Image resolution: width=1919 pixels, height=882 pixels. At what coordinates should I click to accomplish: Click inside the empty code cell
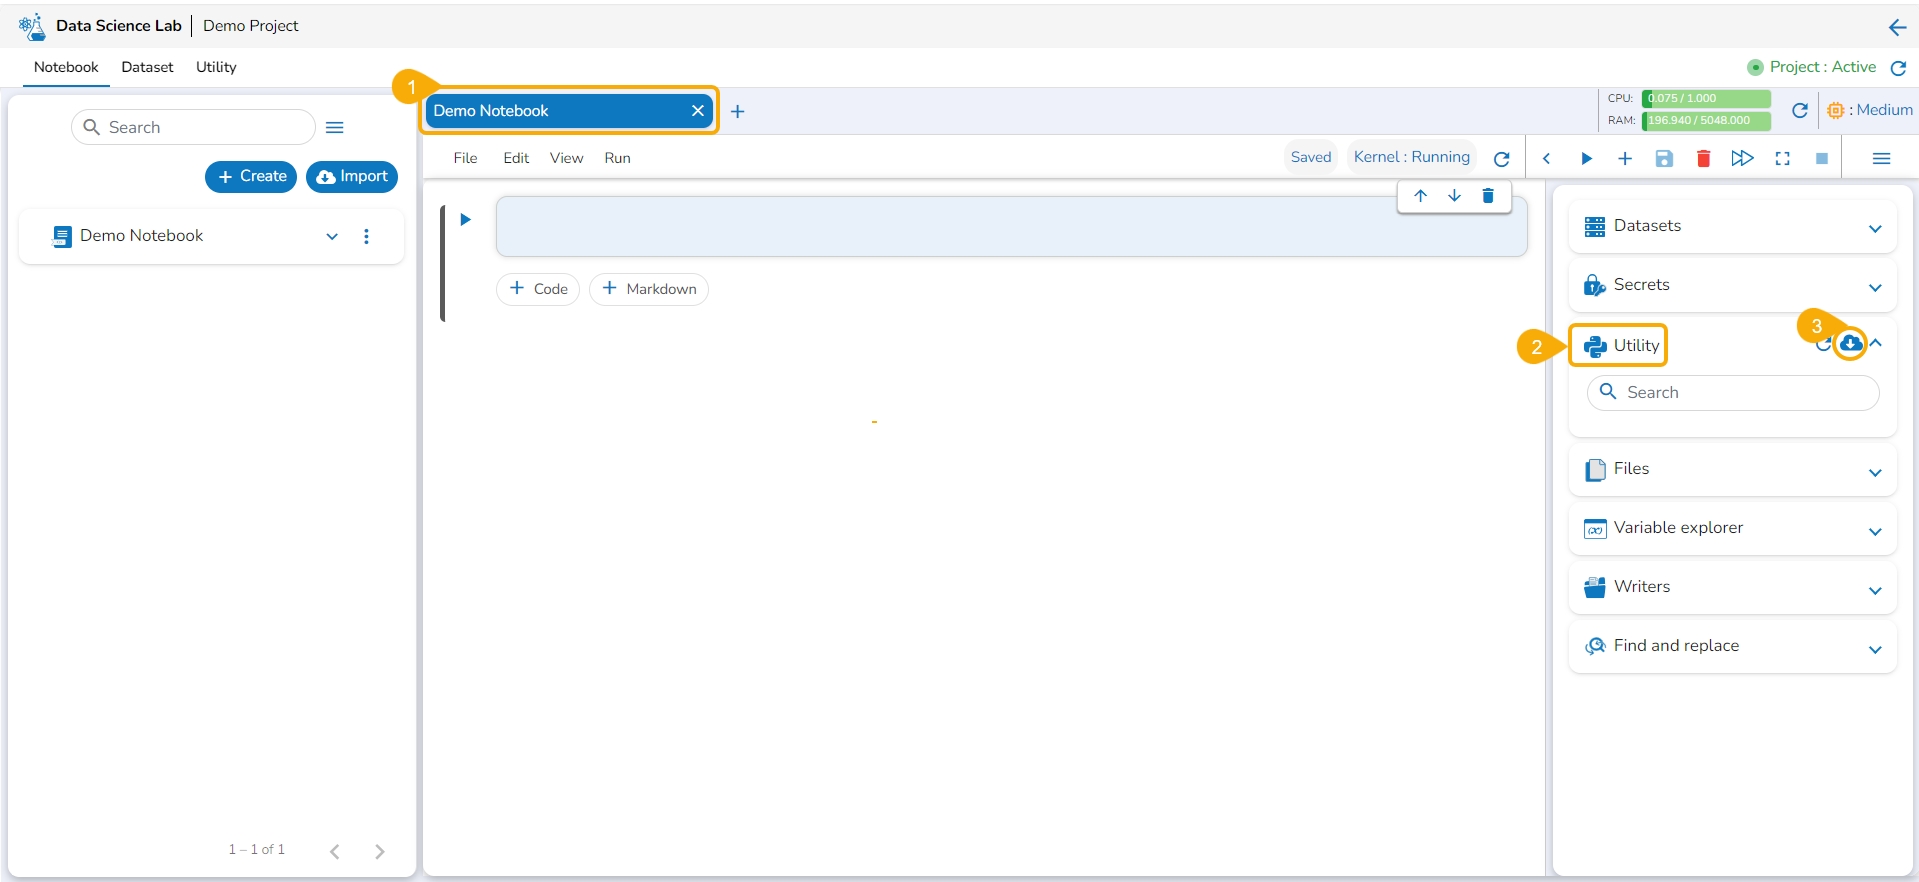[1011, 226]
